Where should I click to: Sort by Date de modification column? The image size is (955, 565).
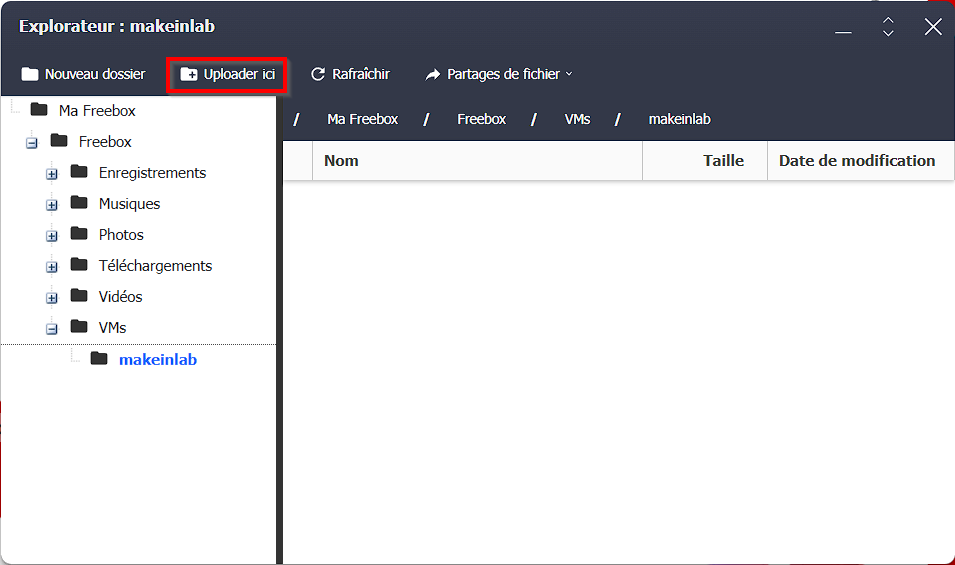[857, 161]
